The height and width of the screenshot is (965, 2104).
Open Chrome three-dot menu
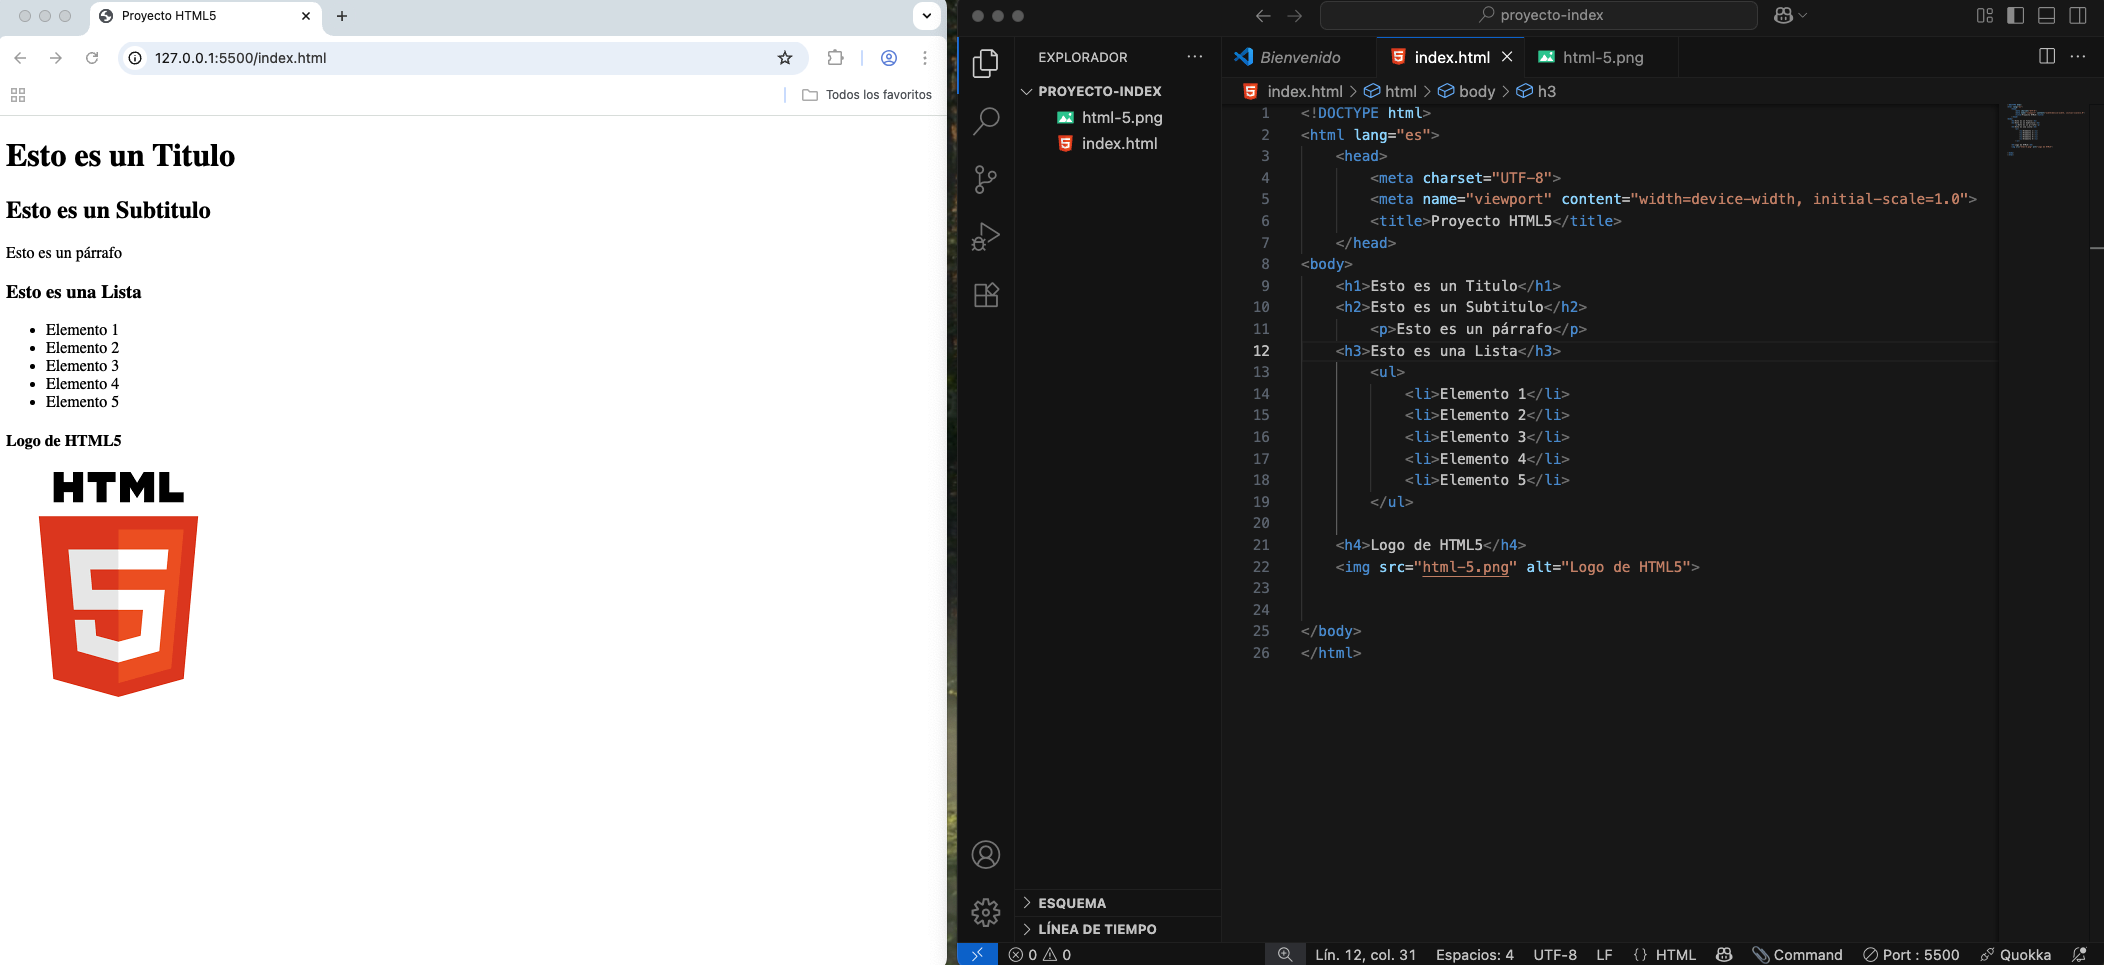[x=925, y=58]
